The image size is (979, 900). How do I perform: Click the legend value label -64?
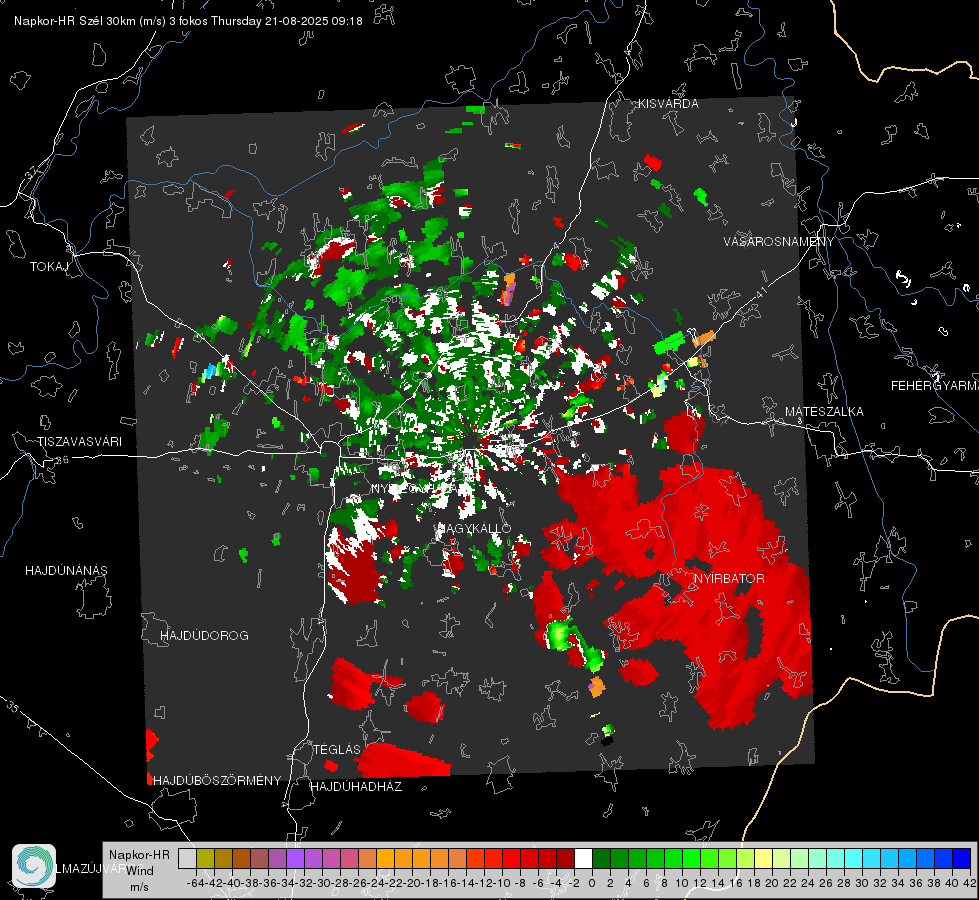pos(196,883)
